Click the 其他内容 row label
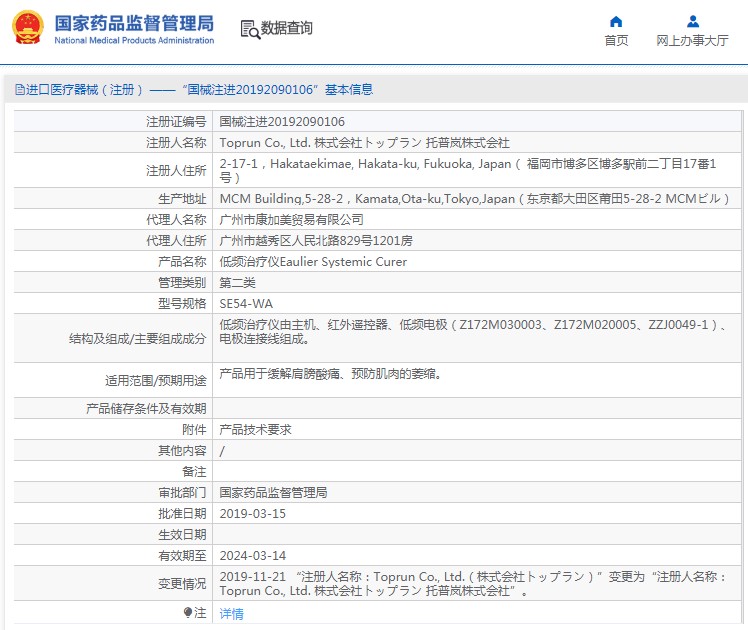This screenshot has height=630, width=748. 182,451
